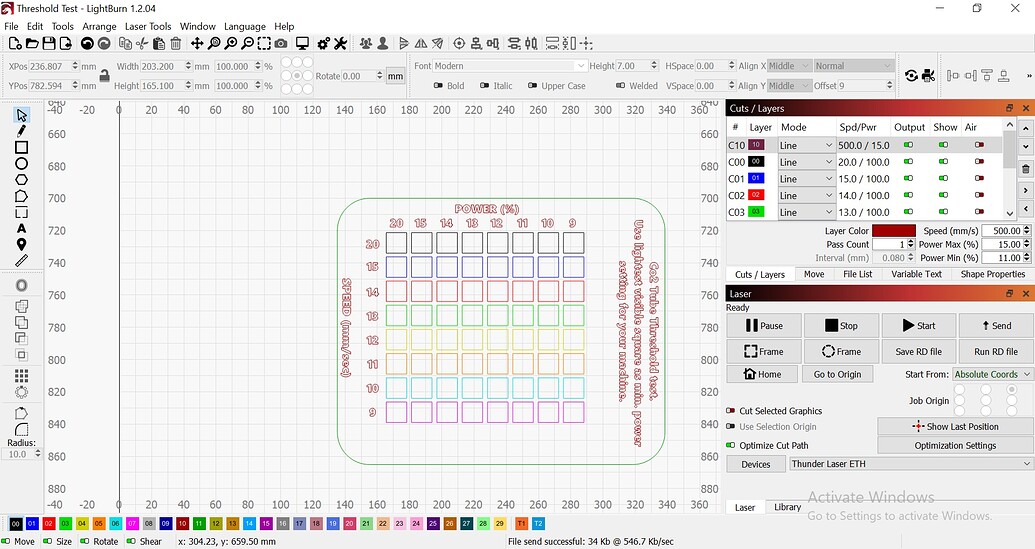Screen dimensions: 1035x549
Task: Select the Ellipse drawing tool
Action: (x=21, y=163)
